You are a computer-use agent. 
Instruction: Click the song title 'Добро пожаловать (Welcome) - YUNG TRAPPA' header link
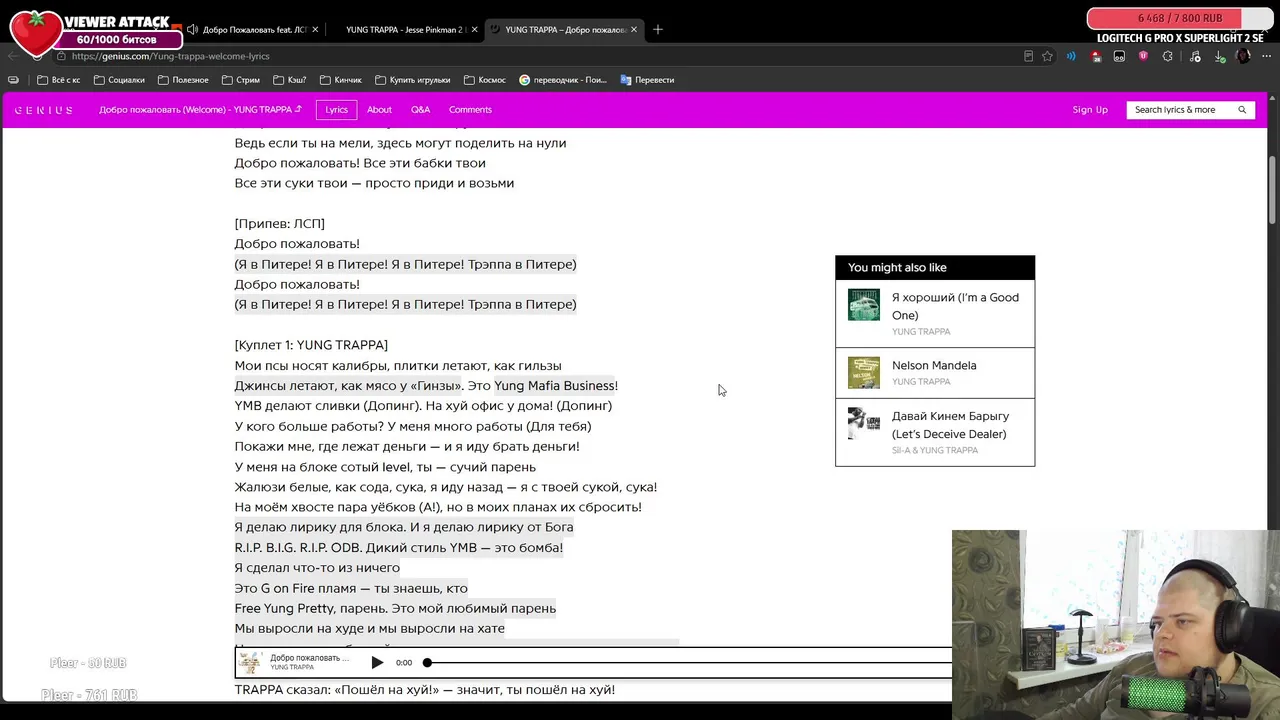pos(200,110)
